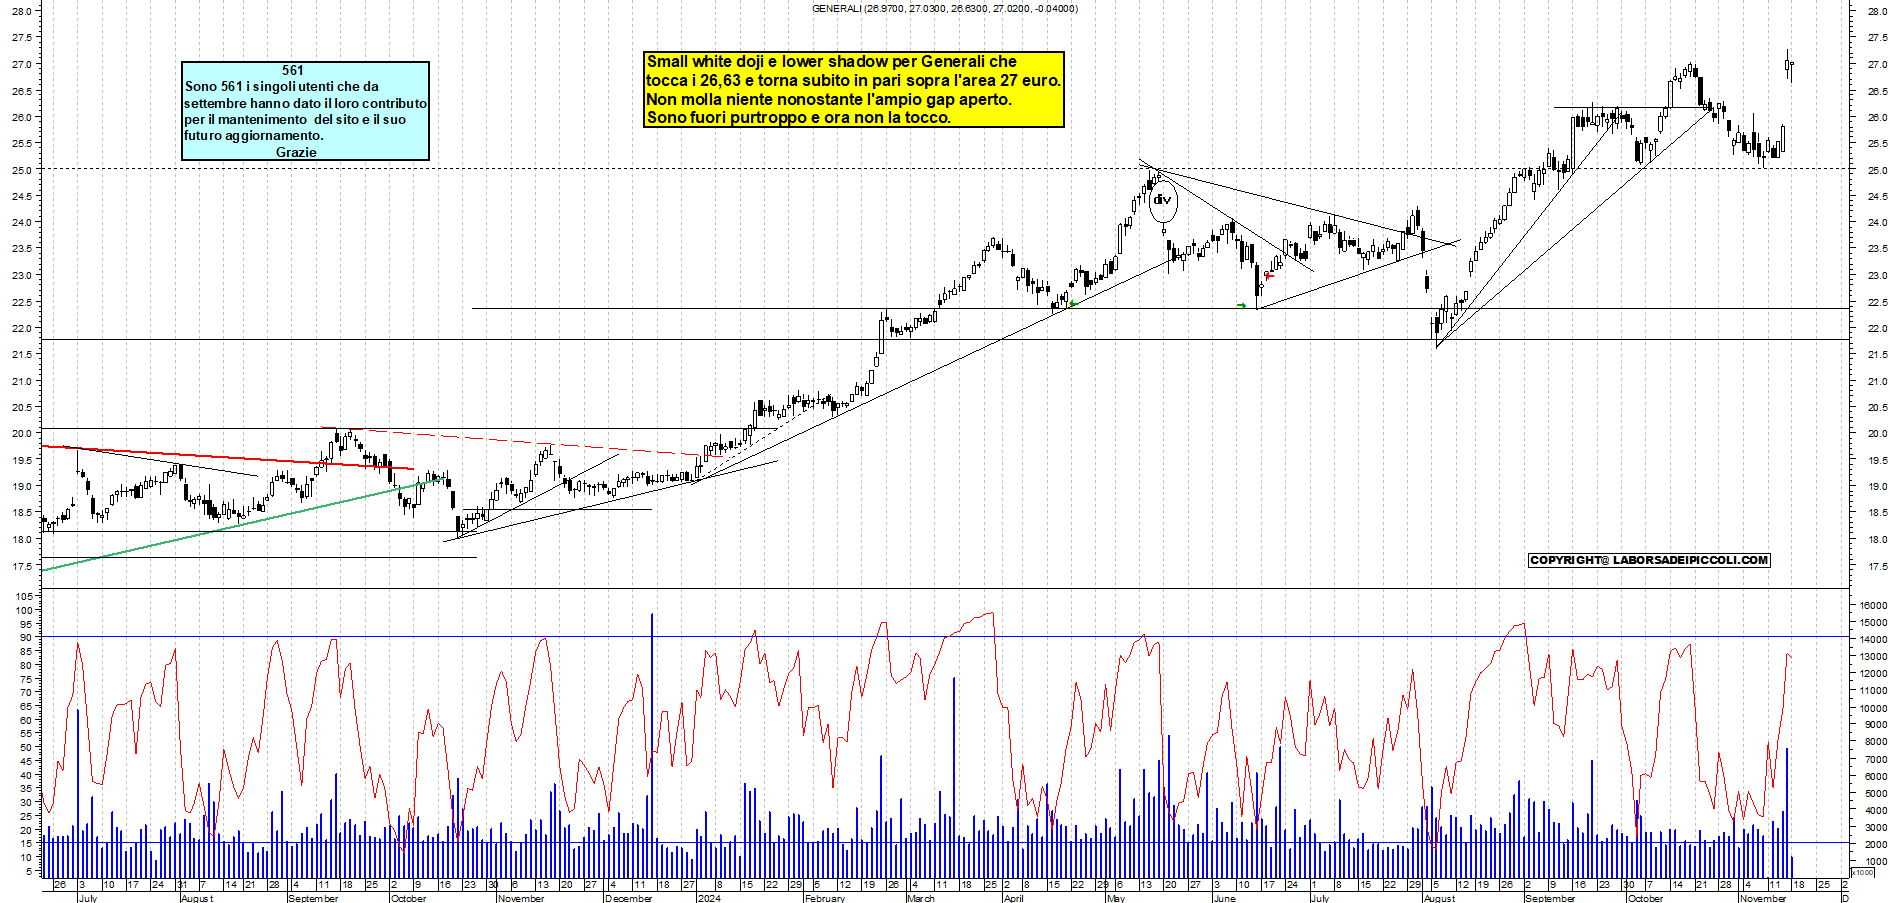1890x903 pixels.
Task: Select the cyan '561' supporters note box
Action: click(305, 110)
